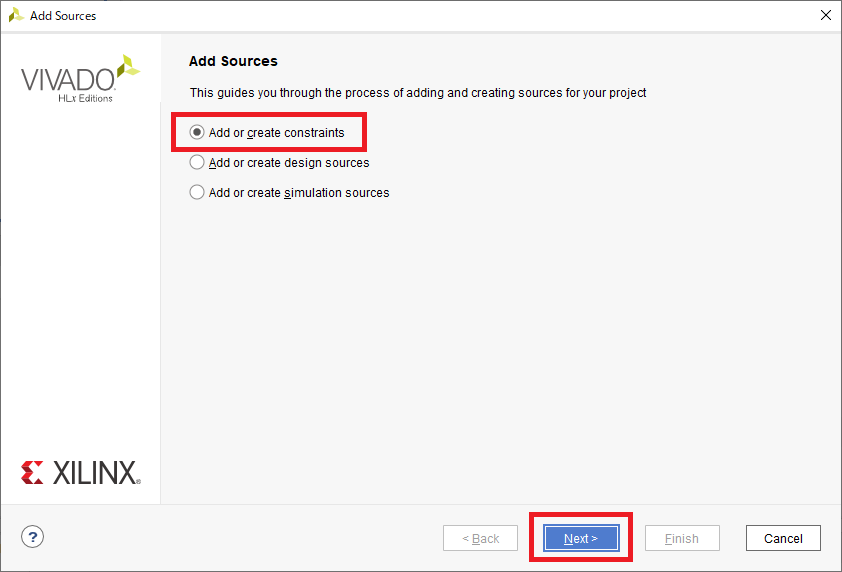Click the 'Add or create simulation sources' label text
Image resolution: width=842 pixels, height=572 pixels.
point(299,193)
